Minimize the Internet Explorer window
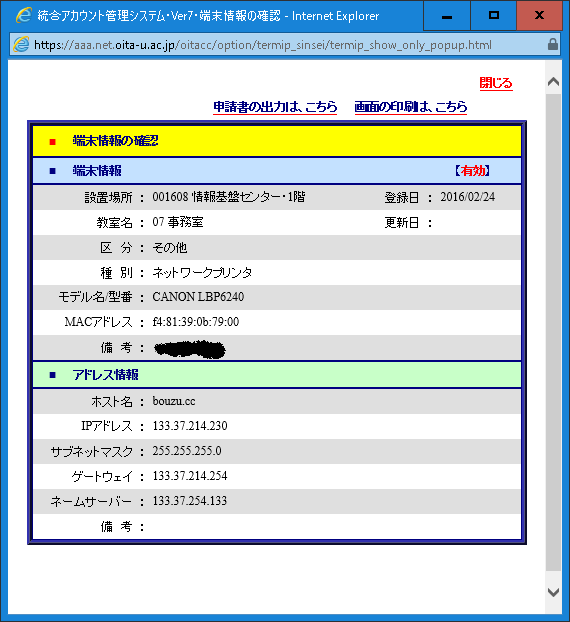 click(447, 16)
